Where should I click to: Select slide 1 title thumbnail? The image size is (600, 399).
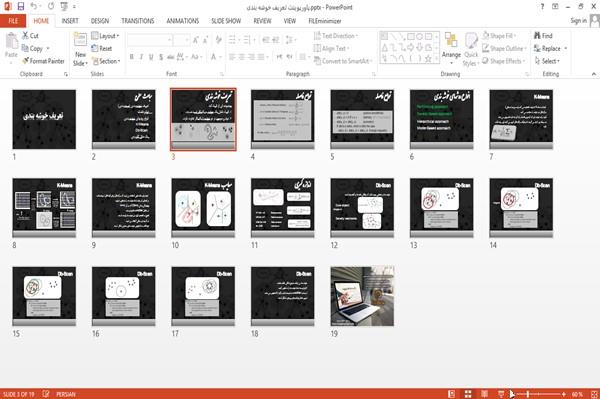44,119
